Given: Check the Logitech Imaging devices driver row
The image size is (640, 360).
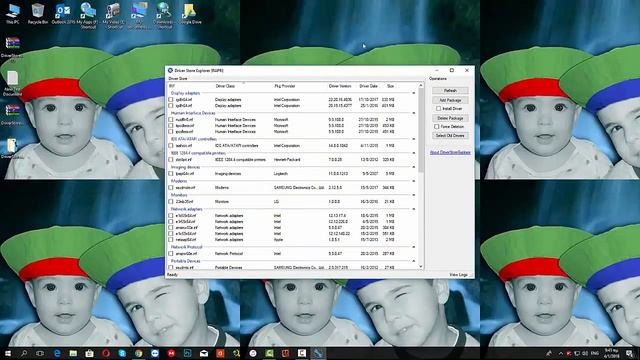Looking at the screenshot, I should click(171, 173).
